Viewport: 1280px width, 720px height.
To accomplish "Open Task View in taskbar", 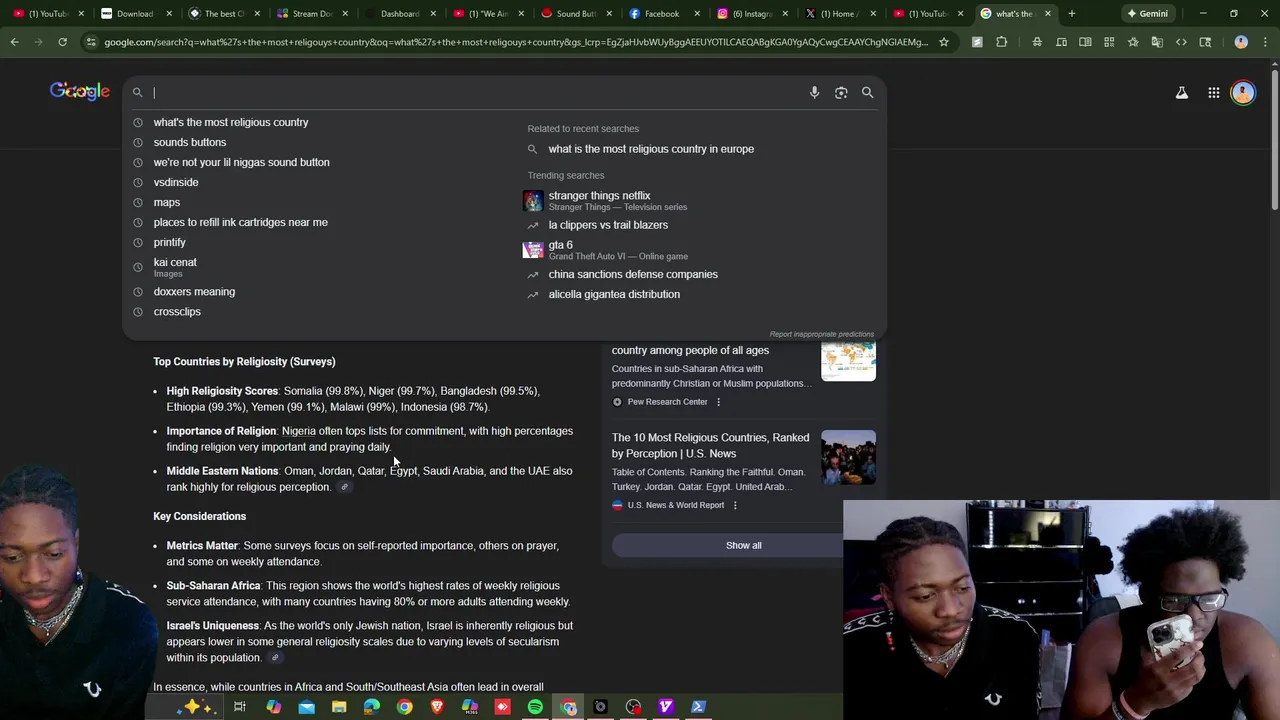I will click(x=240, y=707).
